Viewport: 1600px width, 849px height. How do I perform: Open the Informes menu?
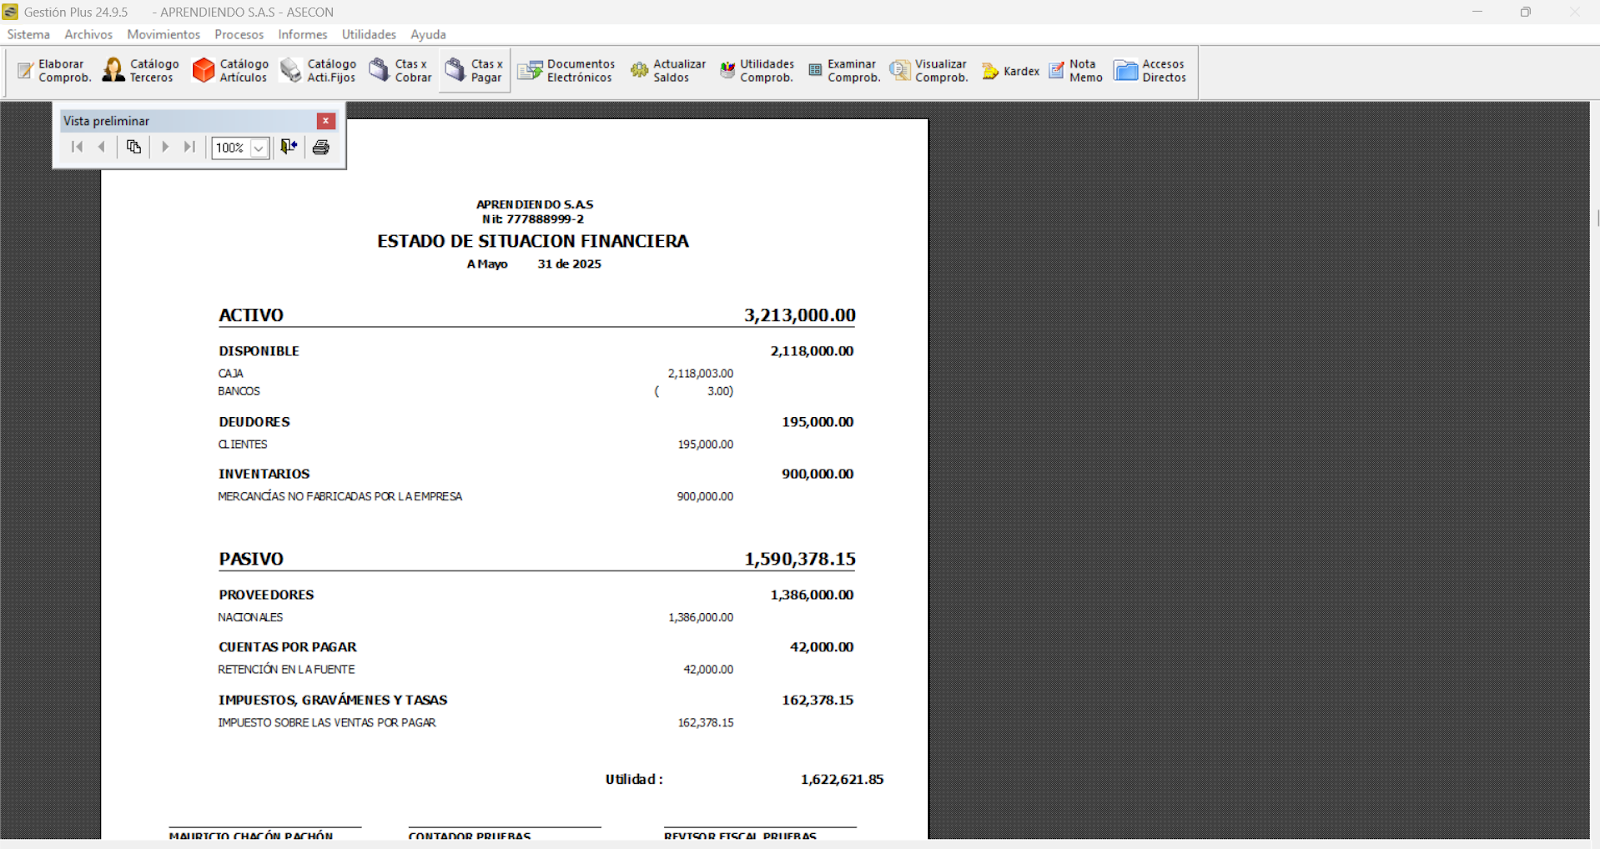coord(302,34)
